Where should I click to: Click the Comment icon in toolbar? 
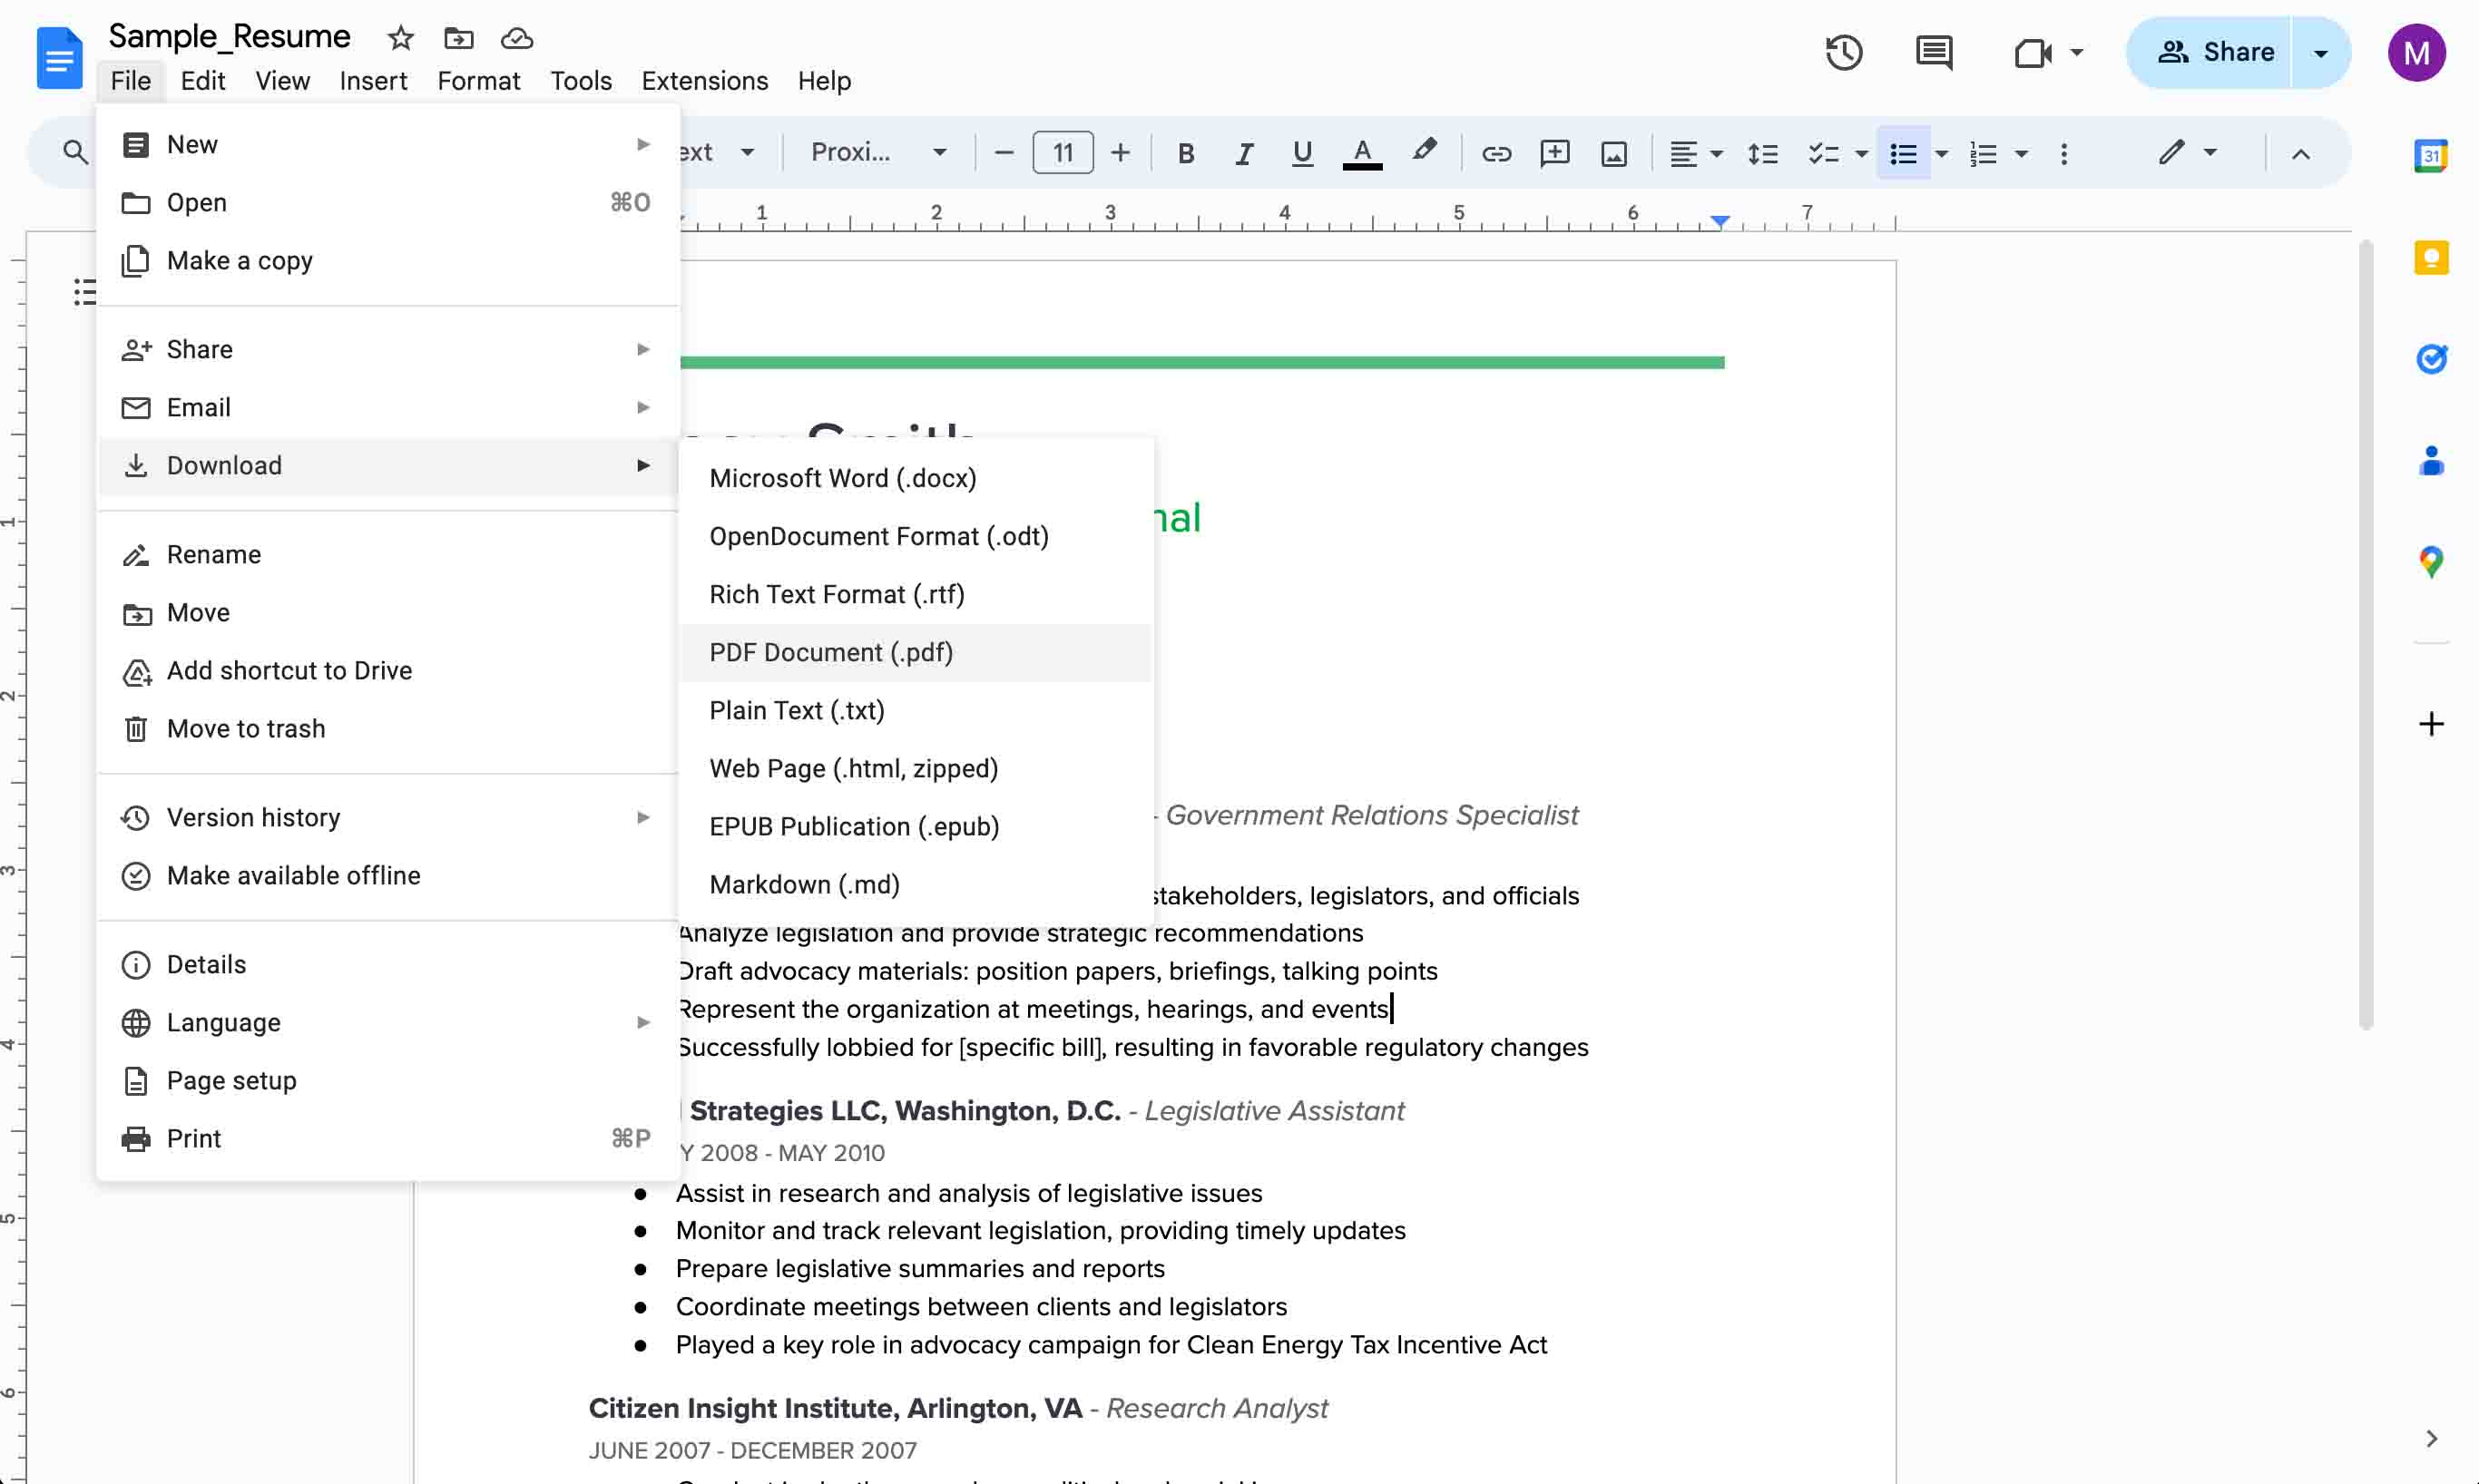point(1935,51)
